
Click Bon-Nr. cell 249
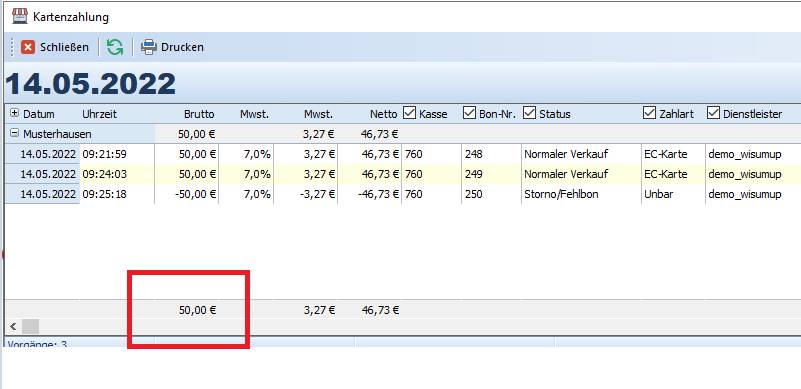click(491, 174)
